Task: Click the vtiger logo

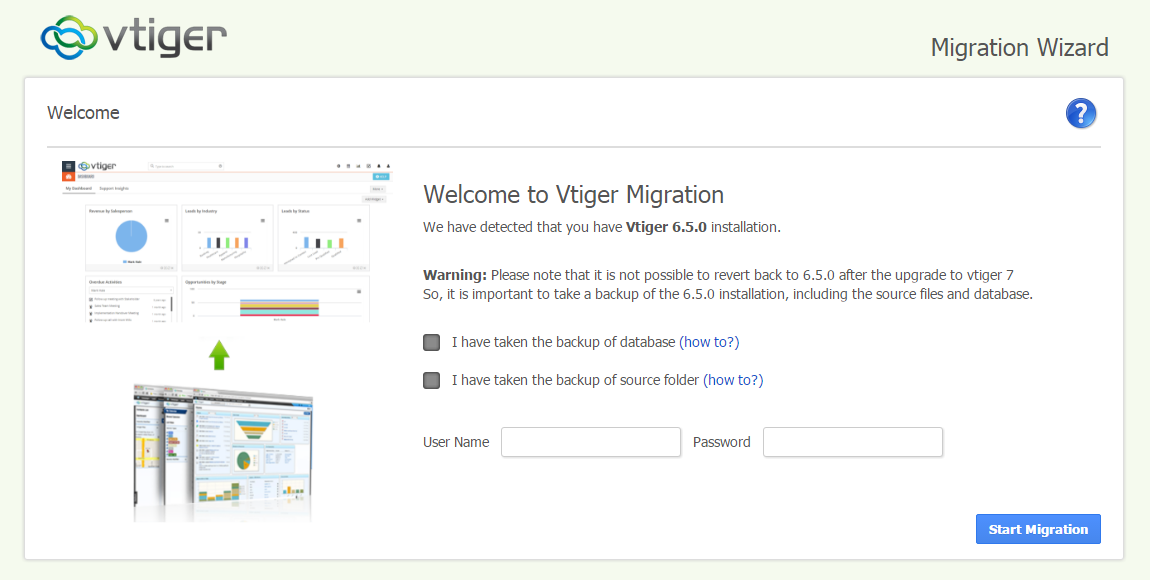Action: [x=133, y=37]
